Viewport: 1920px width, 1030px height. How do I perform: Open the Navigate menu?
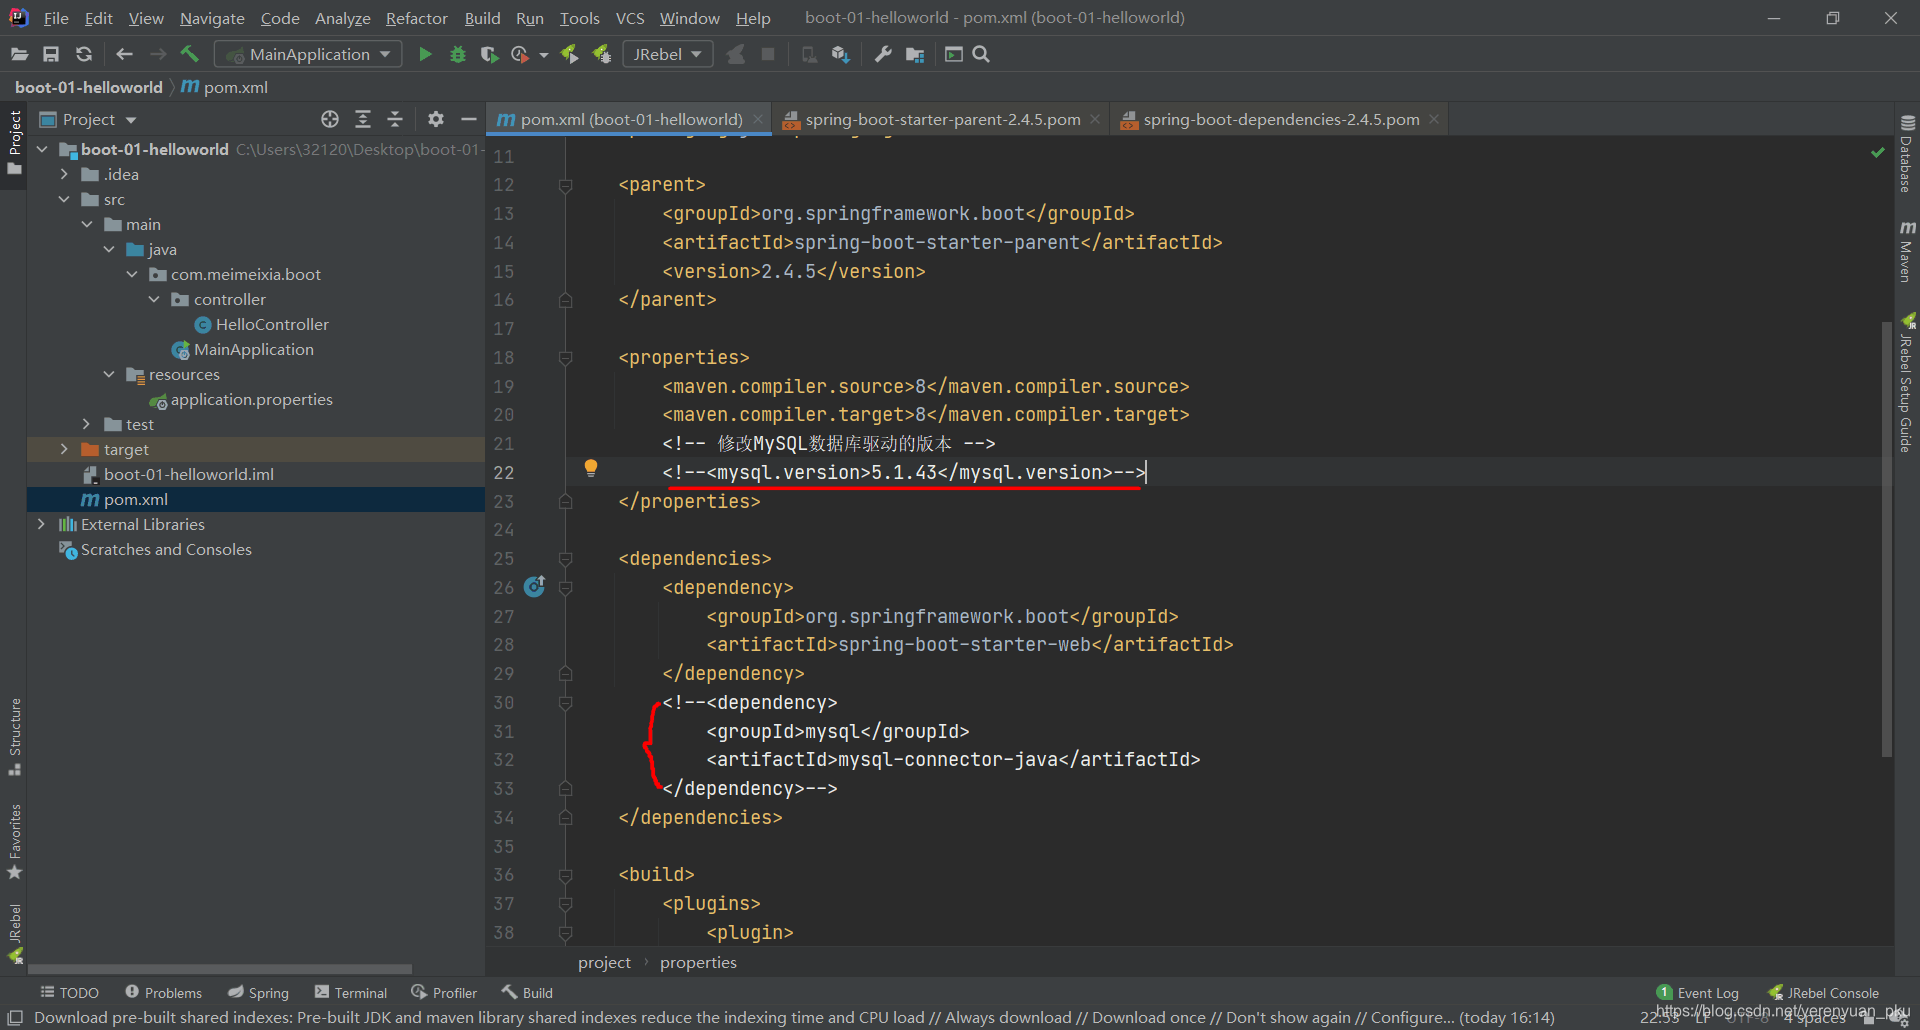pyautogui.click(x=212, y=18)
